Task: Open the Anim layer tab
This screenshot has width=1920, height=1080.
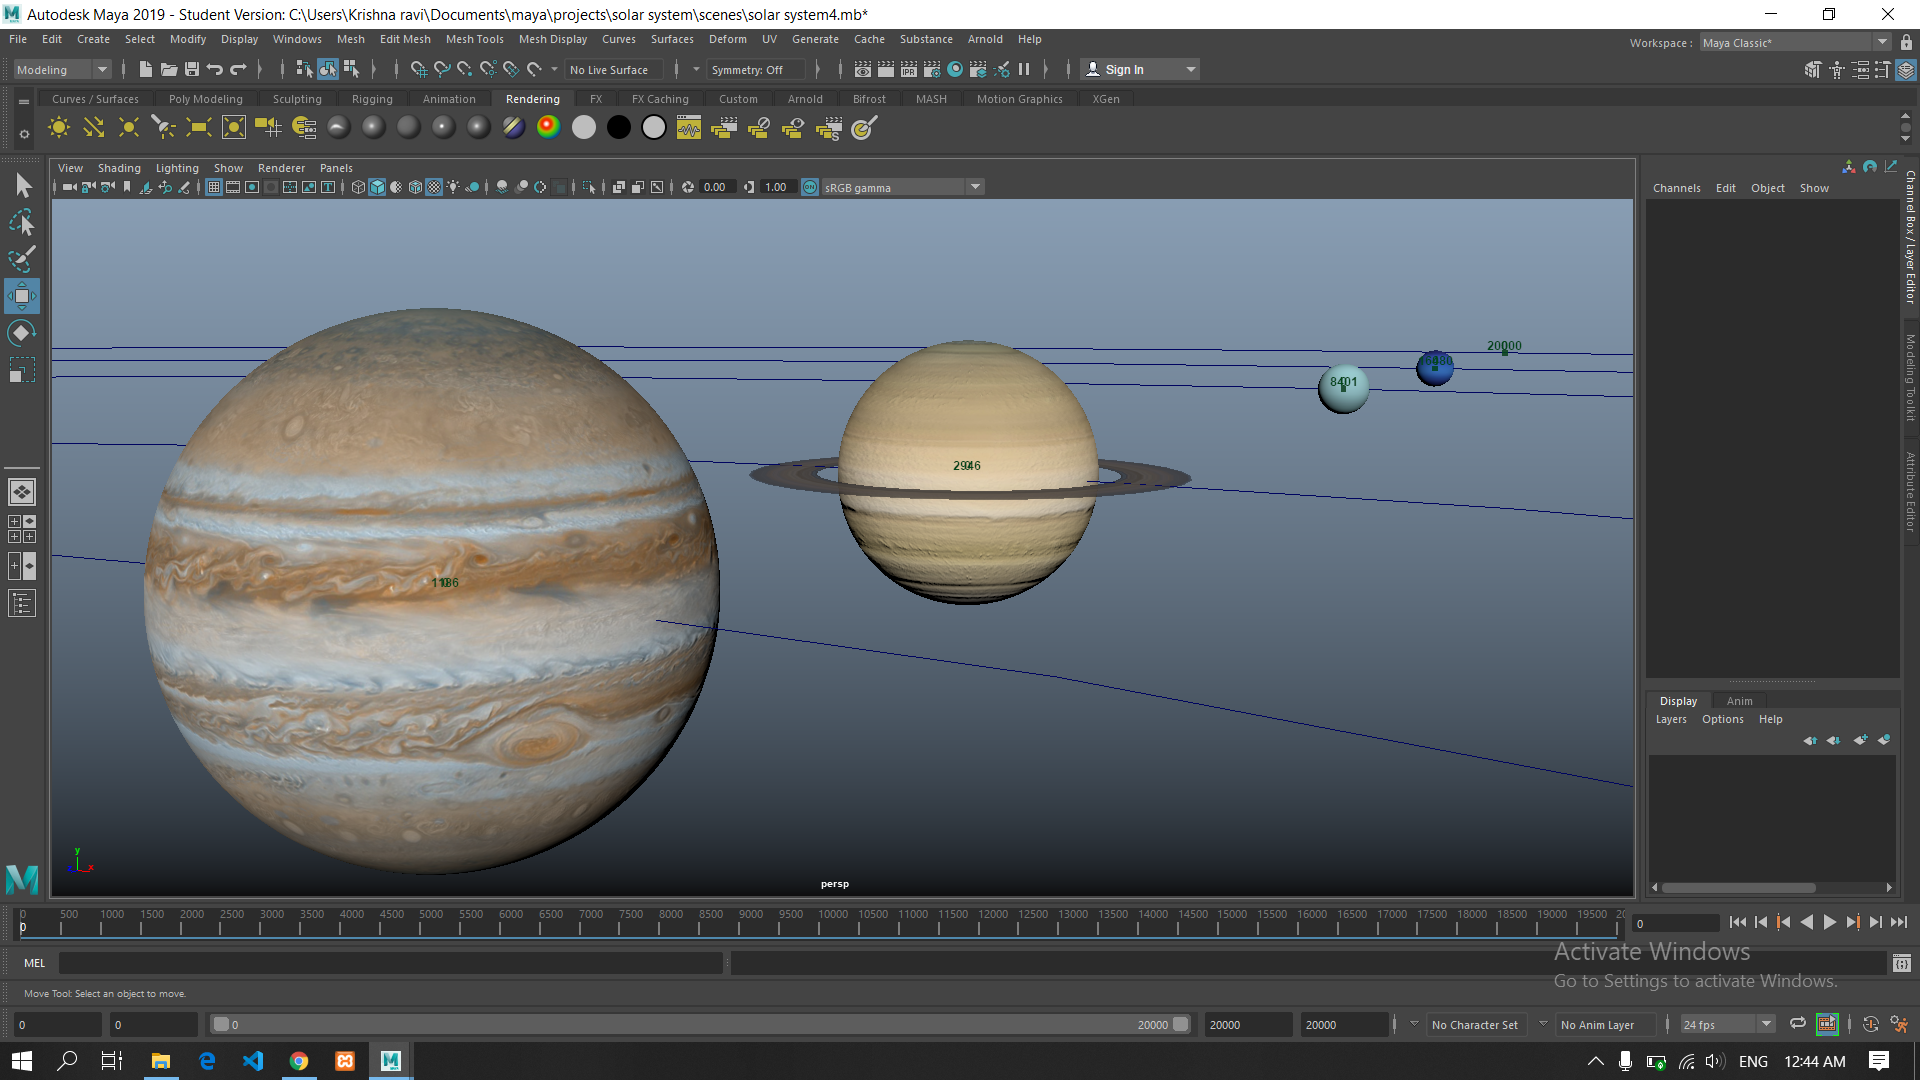Action: [1739, 701]
